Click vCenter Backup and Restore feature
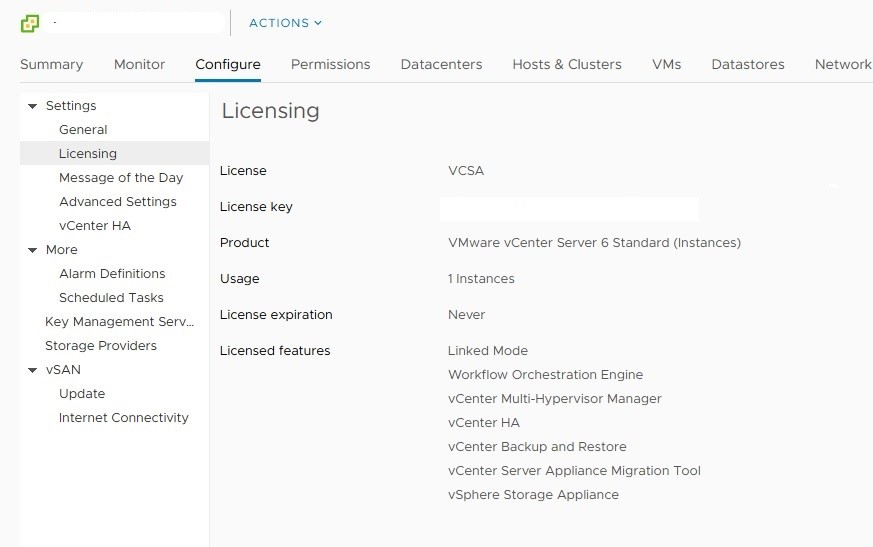The width and height of the screenshot is (873, 547). (x=537, y=446)
